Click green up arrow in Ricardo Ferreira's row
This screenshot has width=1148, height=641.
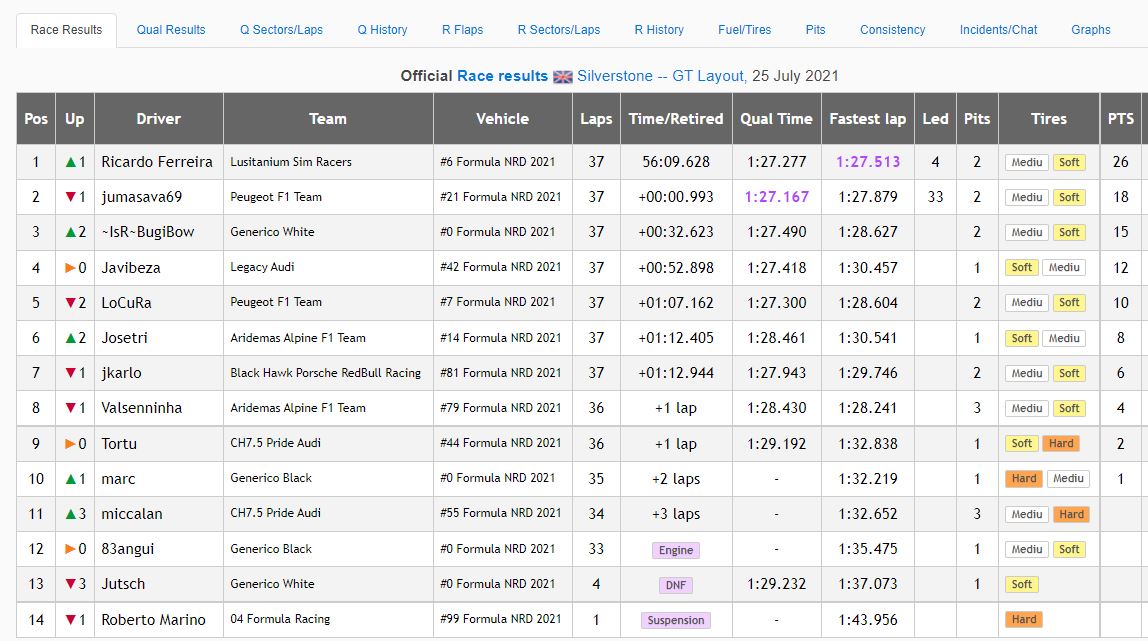(x=70, y=162)
